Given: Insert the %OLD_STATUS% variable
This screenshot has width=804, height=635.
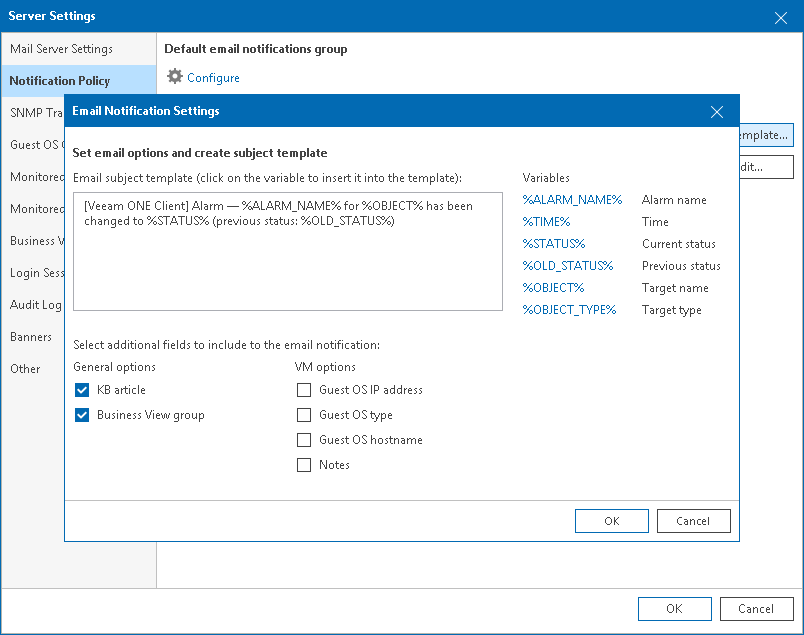Looking at the screenshot, I should (568, 265).
